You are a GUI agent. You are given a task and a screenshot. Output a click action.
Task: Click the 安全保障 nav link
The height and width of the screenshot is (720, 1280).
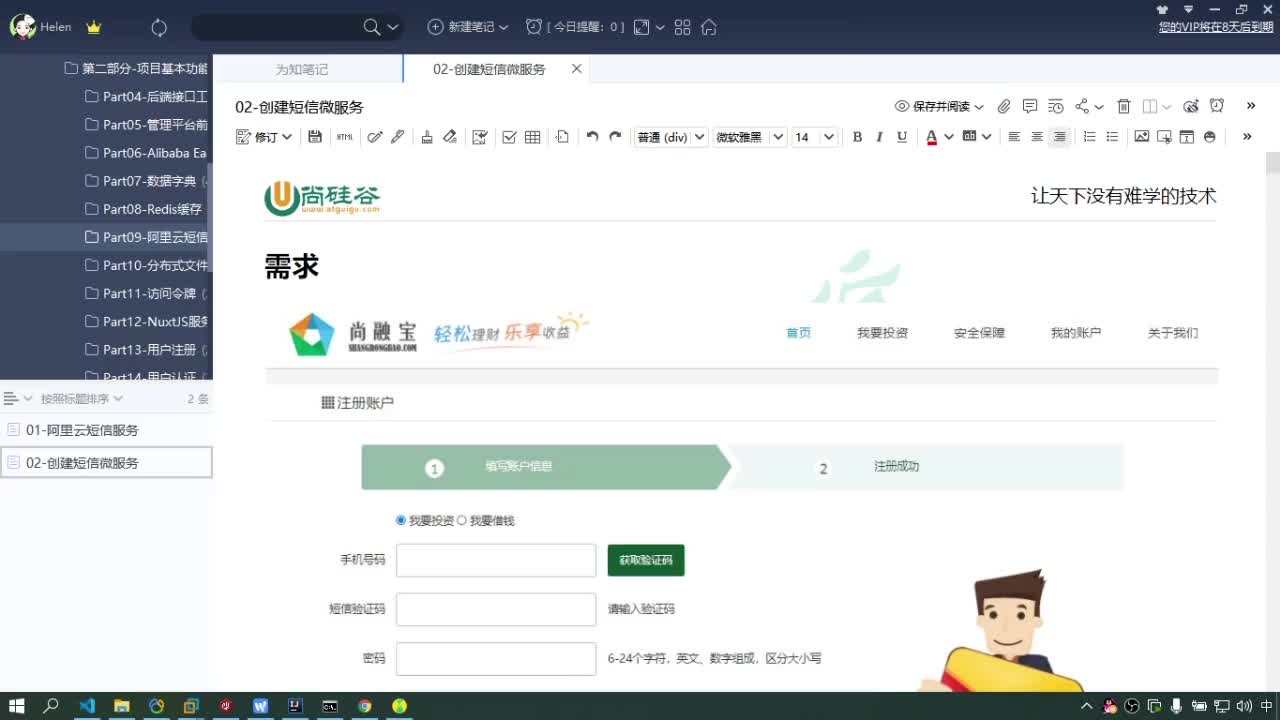pos(979,333)
